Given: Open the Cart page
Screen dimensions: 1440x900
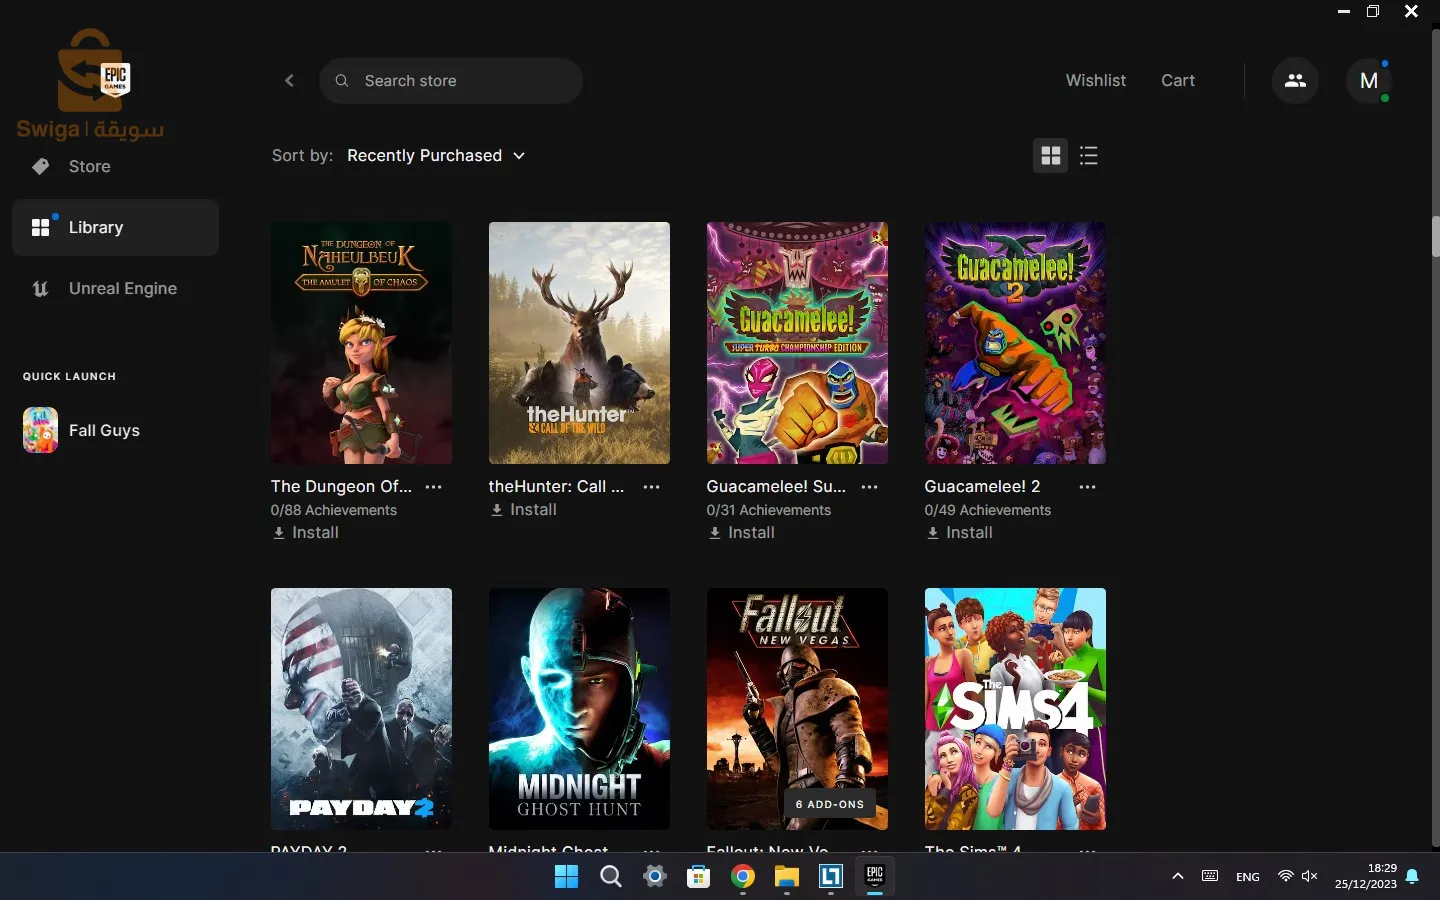Looking at the screenshot, I should pos(1178,81).
